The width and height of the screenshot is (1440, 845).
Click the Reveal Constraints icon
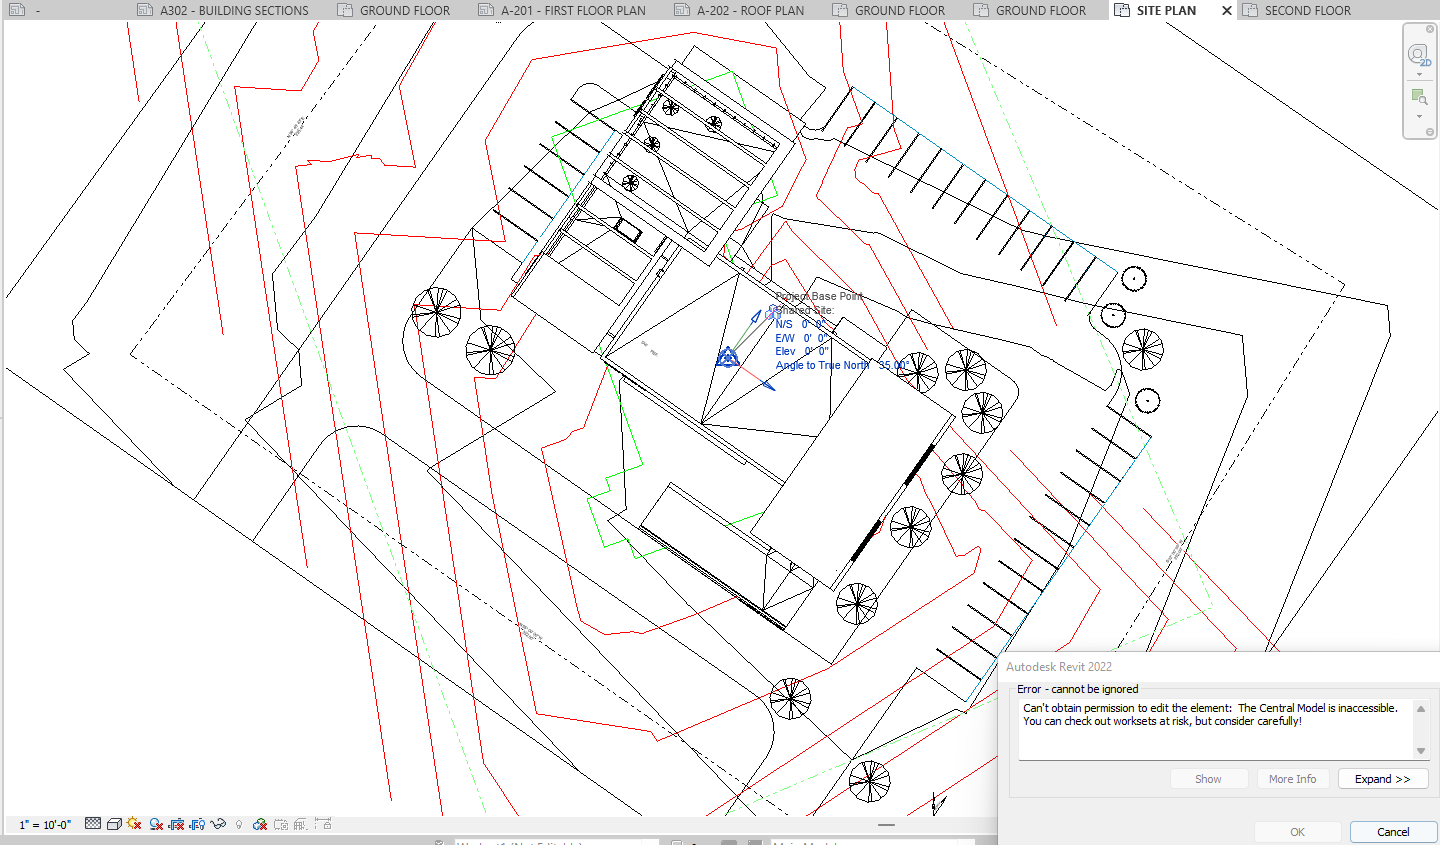[323, 824]
